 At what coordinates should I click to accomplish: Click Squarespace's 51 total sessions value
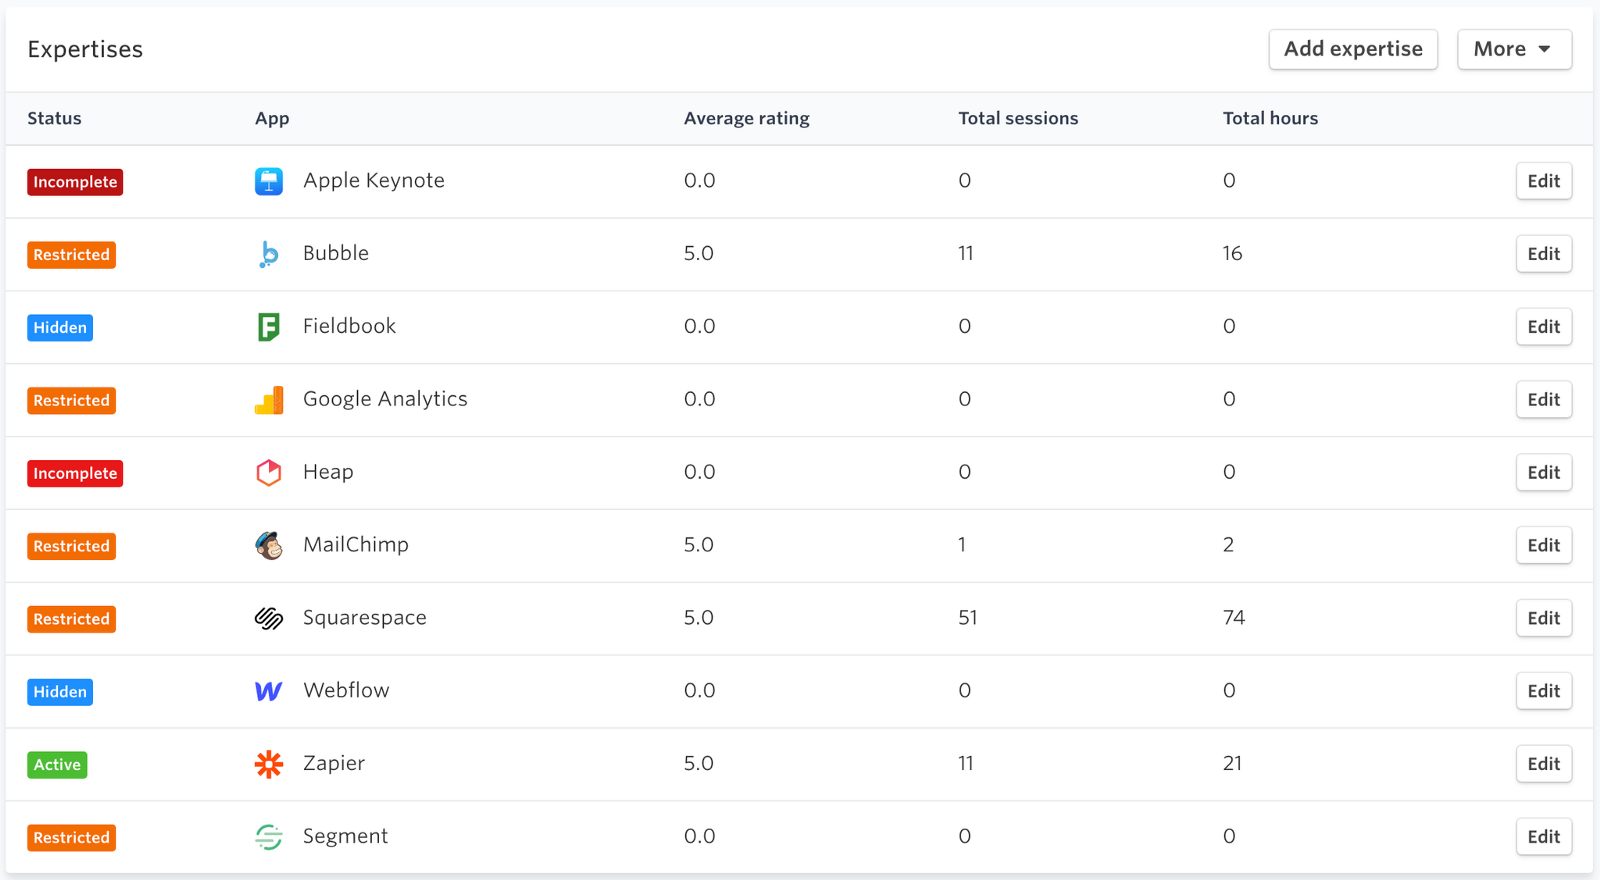click(967, 618)
